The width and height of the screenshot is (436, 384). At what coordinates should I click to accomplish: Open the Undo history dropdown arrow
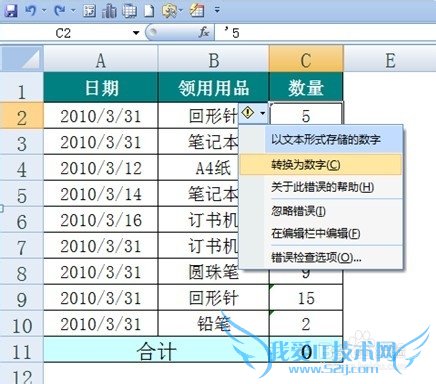(x=44, y=11)
